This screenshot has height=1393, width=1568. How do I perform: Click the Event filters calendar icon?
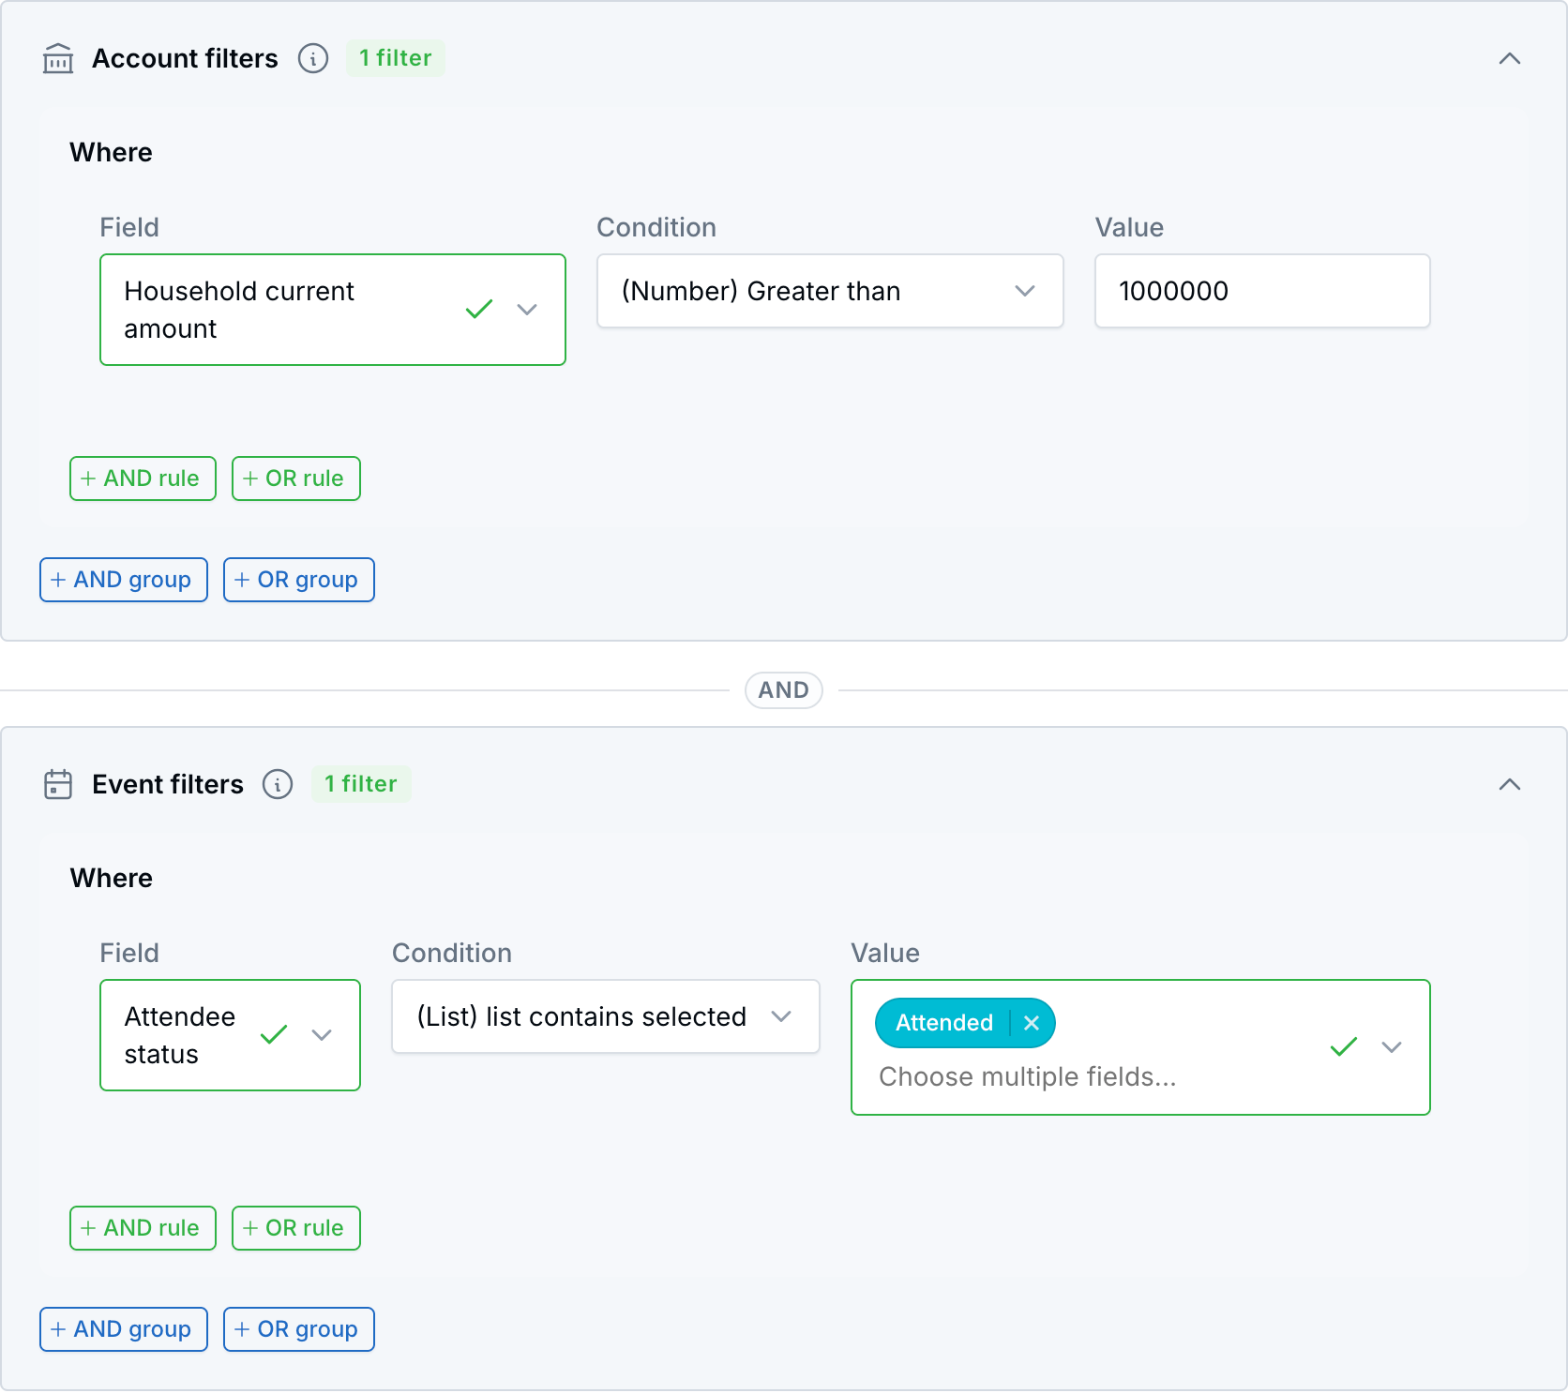point(58,785)
